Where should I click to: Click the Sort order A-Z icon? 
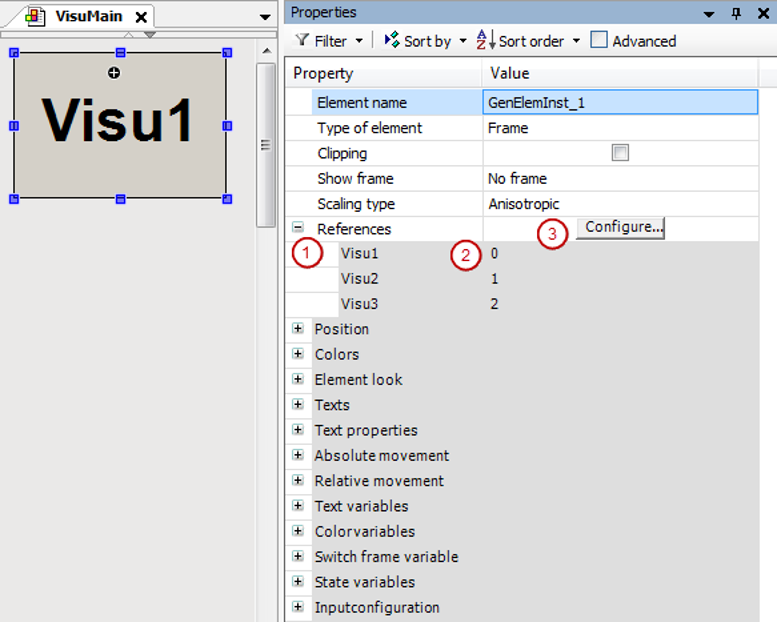485,41
